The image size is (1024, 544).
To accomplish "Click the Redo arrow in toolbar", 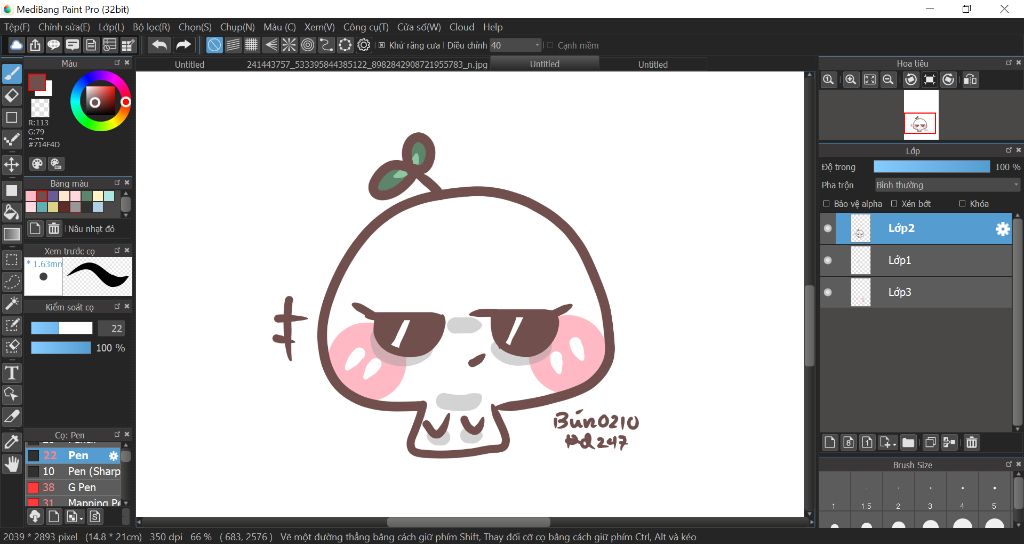I will click(184, 45).
